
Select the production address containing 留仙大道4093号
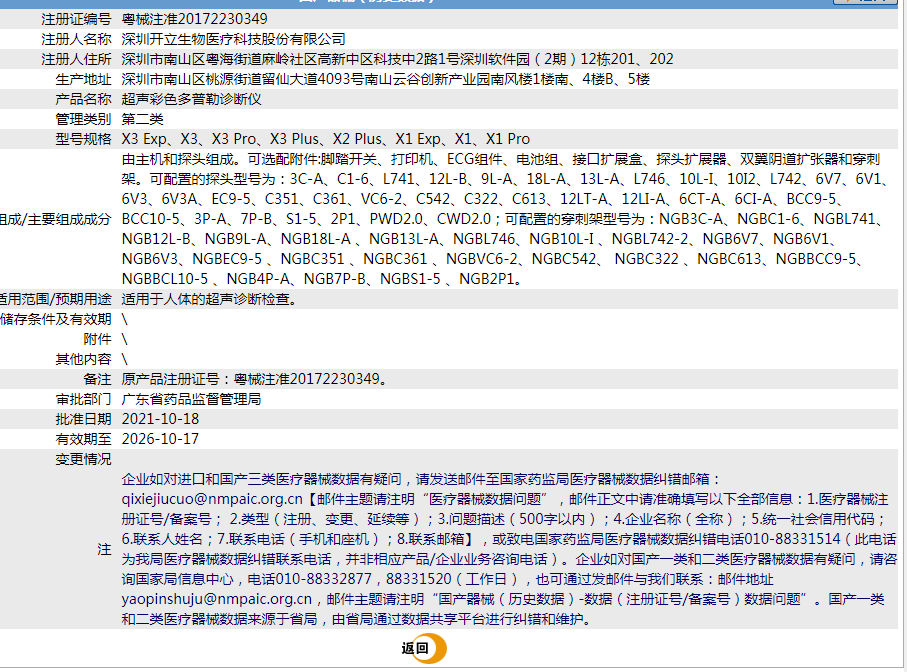tap(386, 79)
